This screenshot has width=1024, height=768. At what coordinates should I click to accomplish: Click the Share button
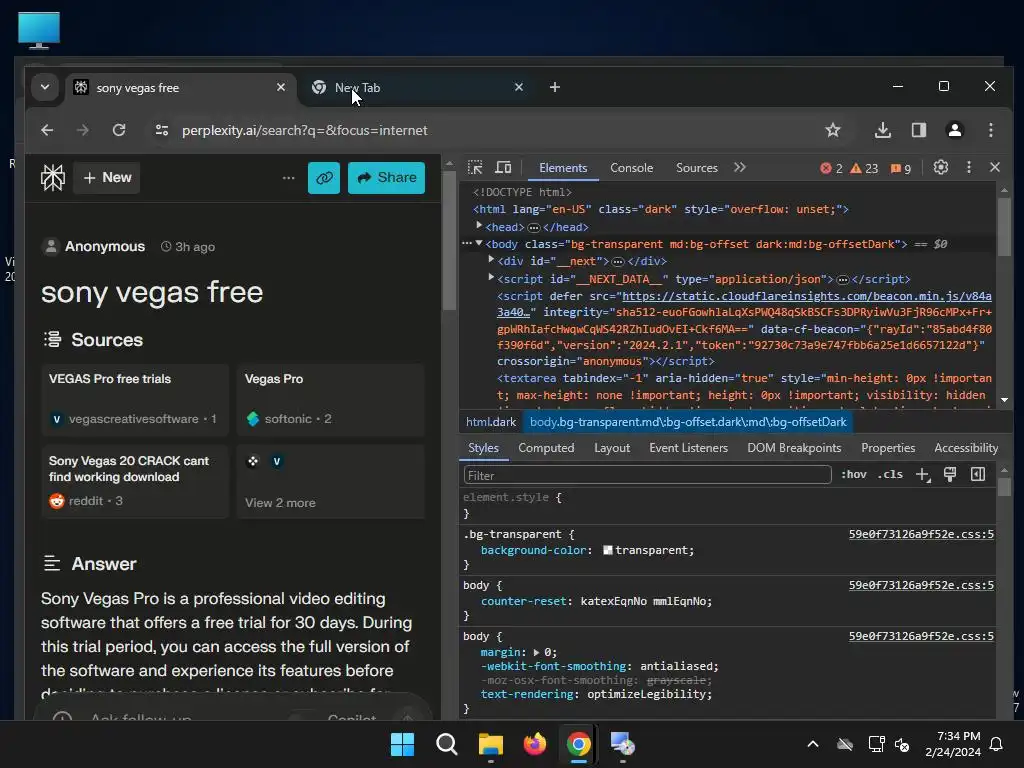click(x=387, y=178)
